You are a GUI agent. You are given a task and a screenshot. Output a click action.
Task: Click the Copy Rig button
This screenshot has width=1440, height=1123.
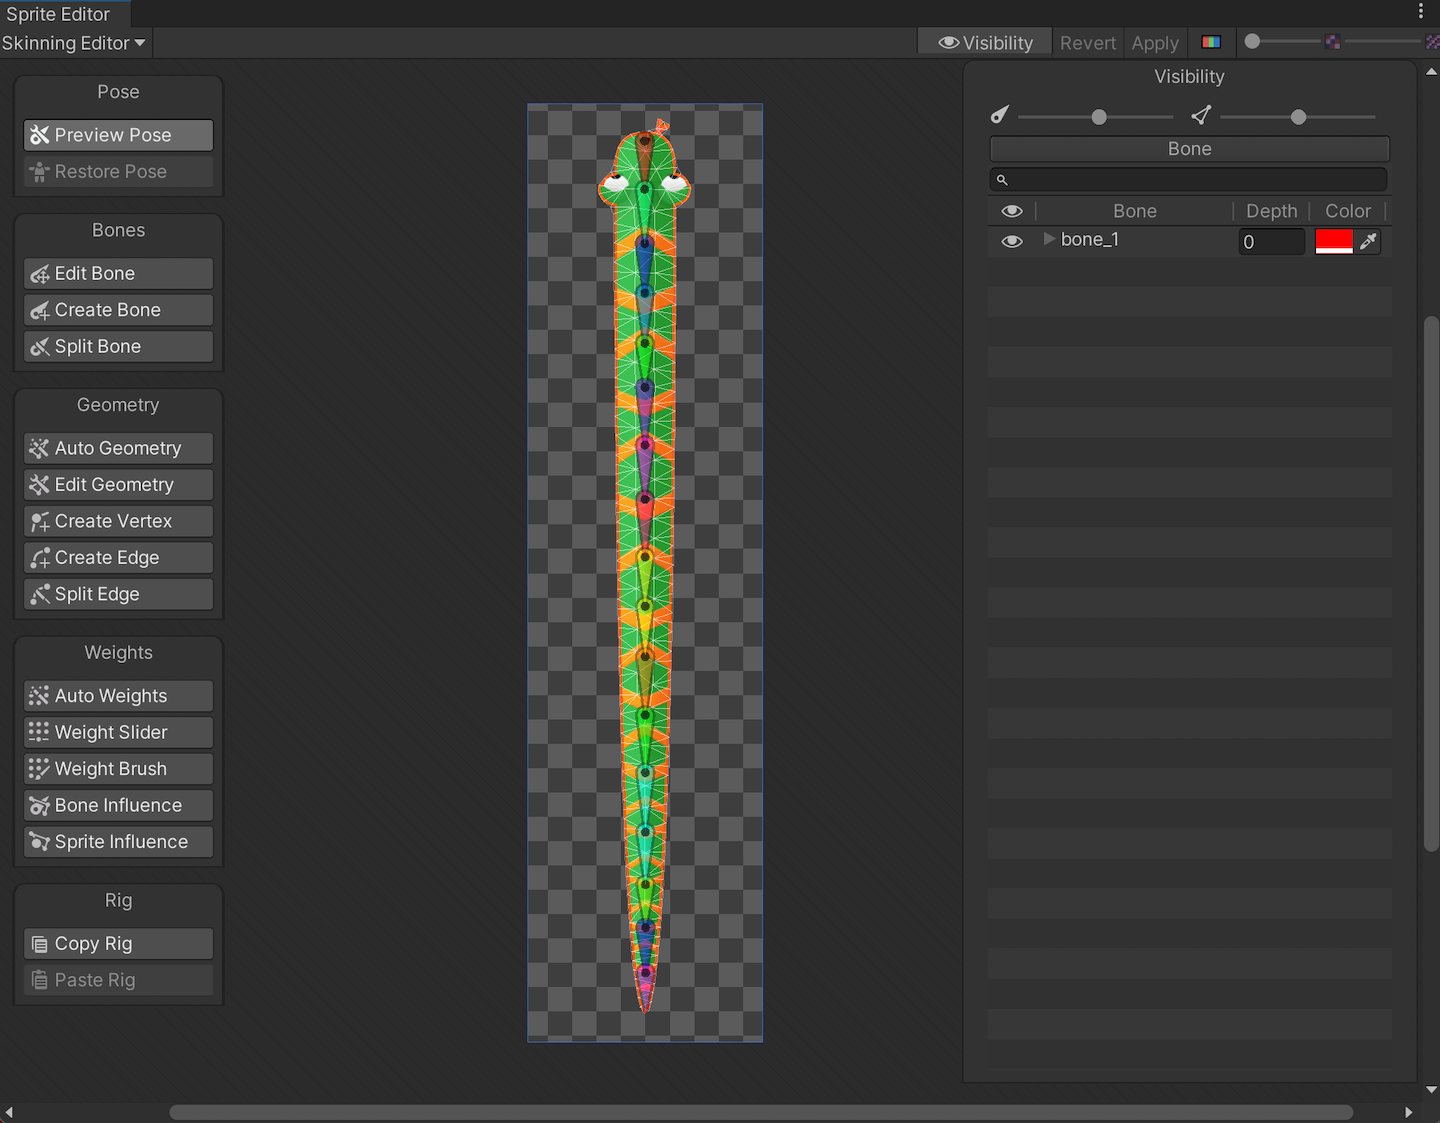[118, 944]
